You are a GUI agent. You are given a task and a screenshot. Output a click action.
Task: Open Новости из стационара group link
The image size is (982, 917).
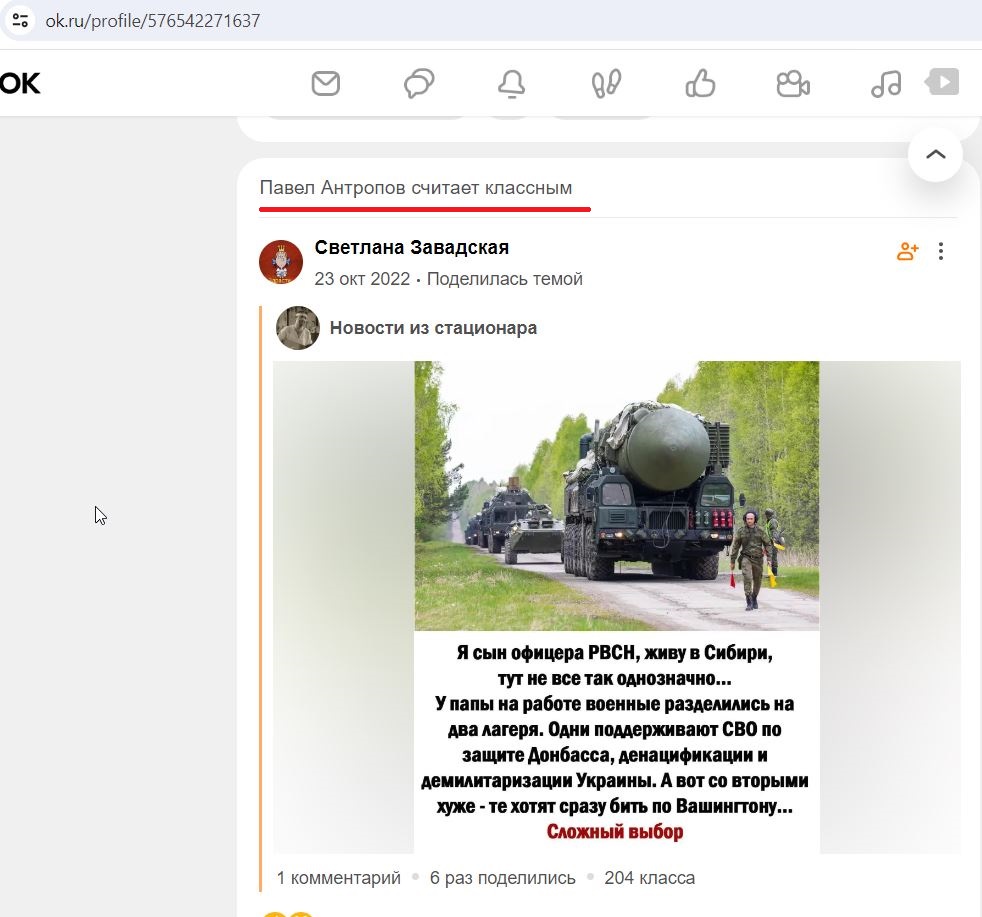433,328
